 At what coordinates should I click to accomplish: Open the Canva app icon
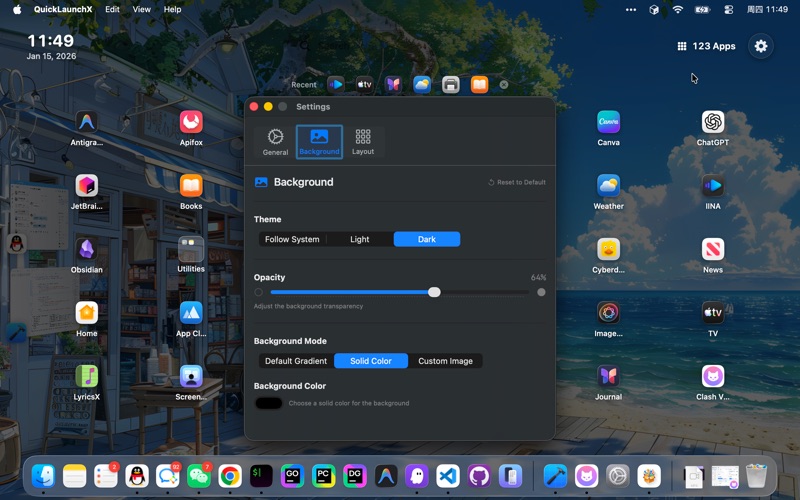coord(608,122)
